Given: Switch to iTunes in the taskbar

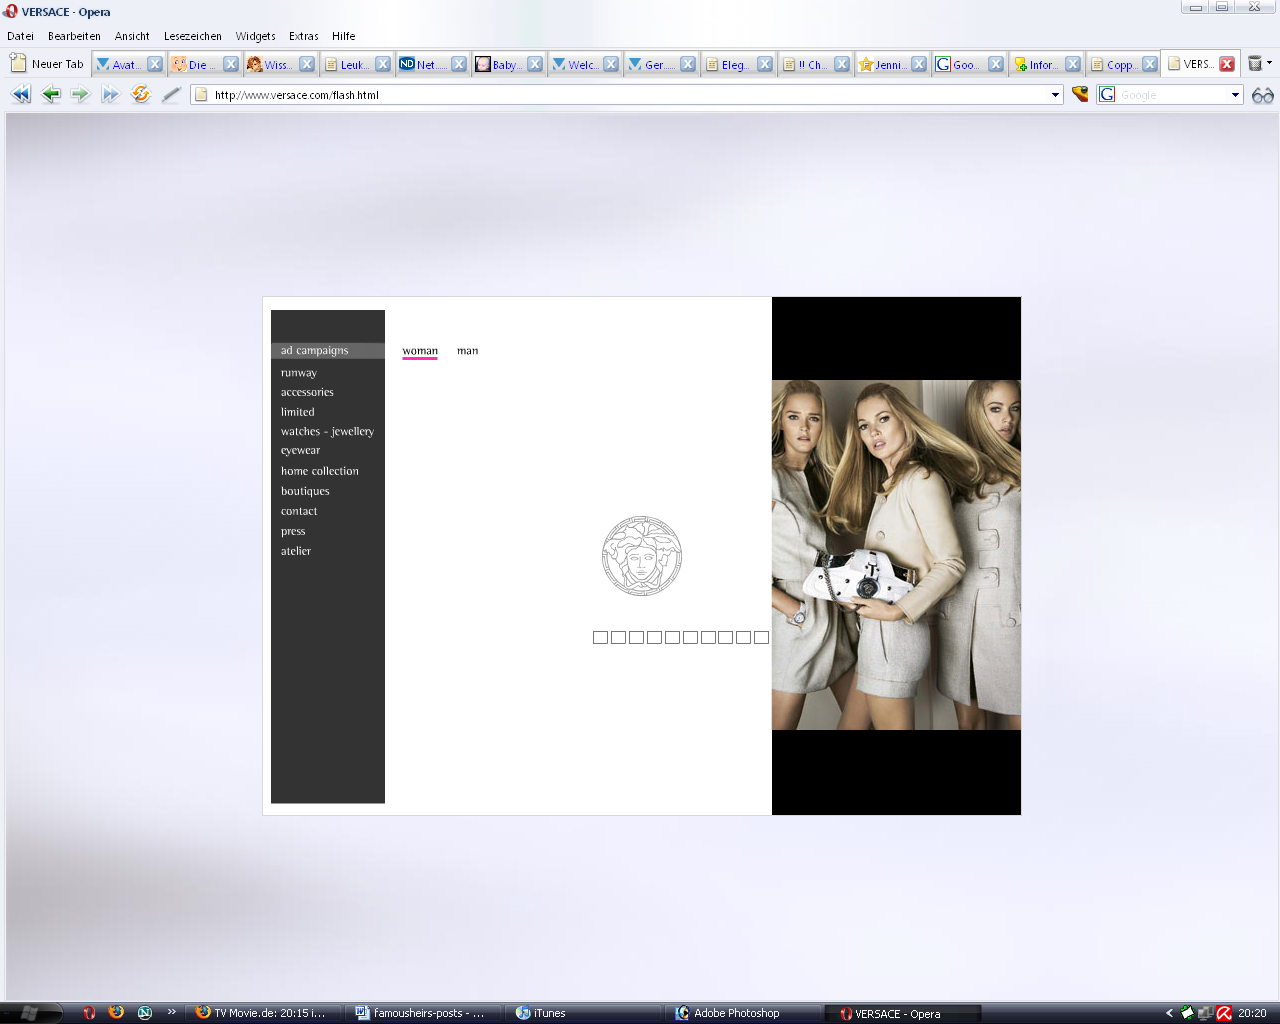Looking at the screenshot, I should tap(549, 1013).
